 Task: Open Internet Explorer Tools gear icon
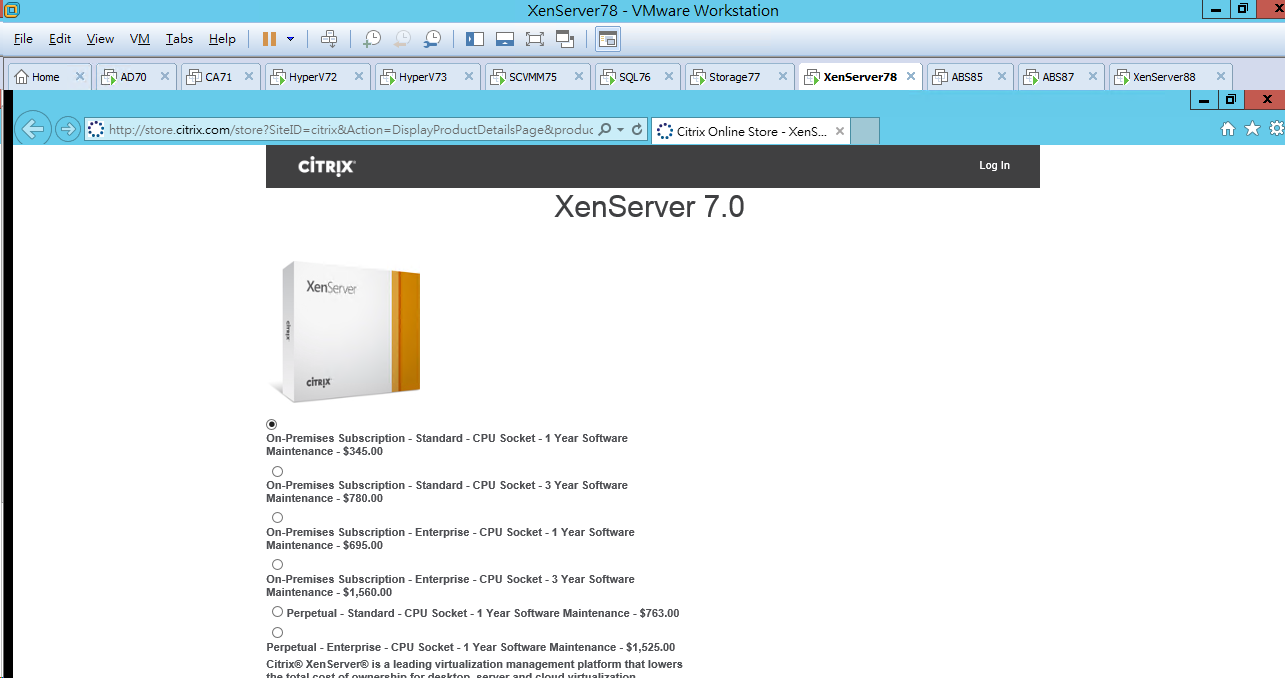(x=1276, y=128)
